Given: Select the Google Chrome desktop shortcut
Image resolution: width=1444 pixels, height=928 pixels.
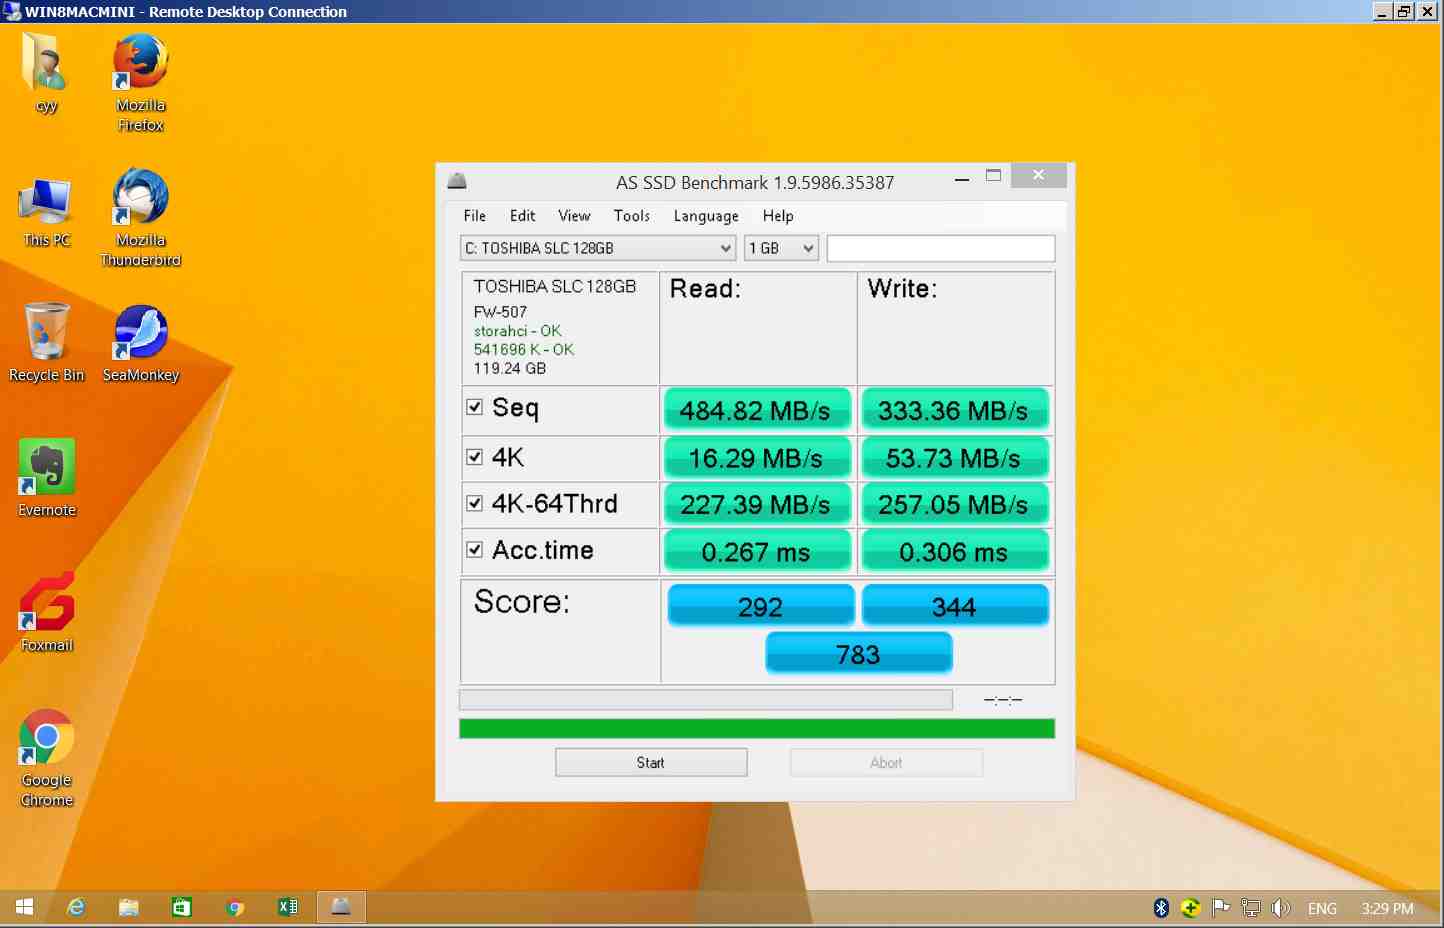Looking at the screenshot, I should click(x=46, y=758).
